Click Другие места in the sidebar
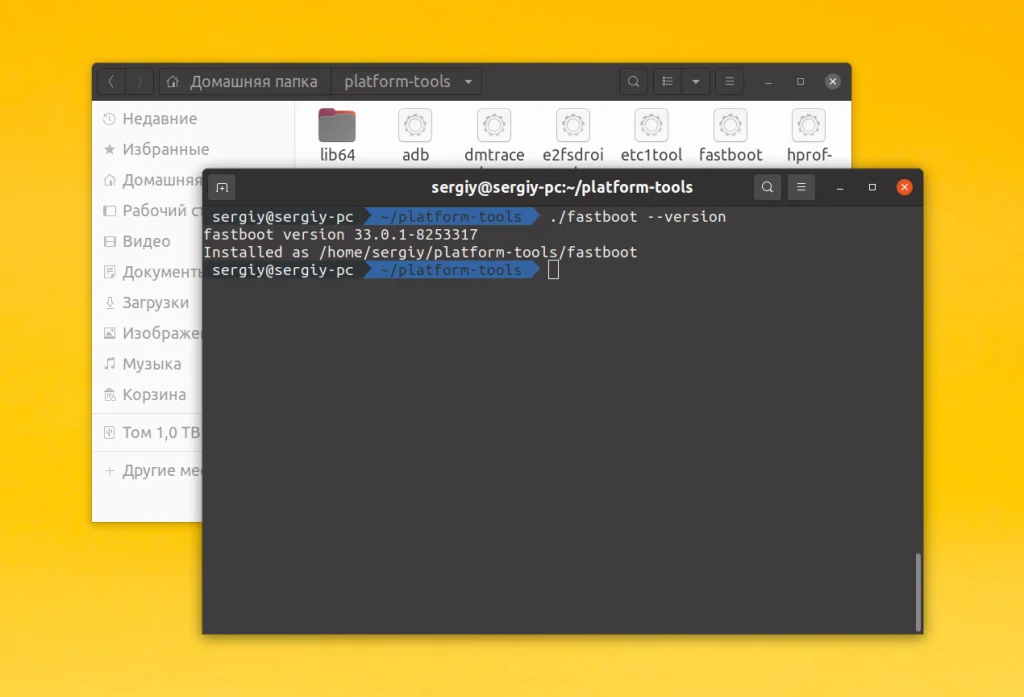 click(x=155, y=470)
